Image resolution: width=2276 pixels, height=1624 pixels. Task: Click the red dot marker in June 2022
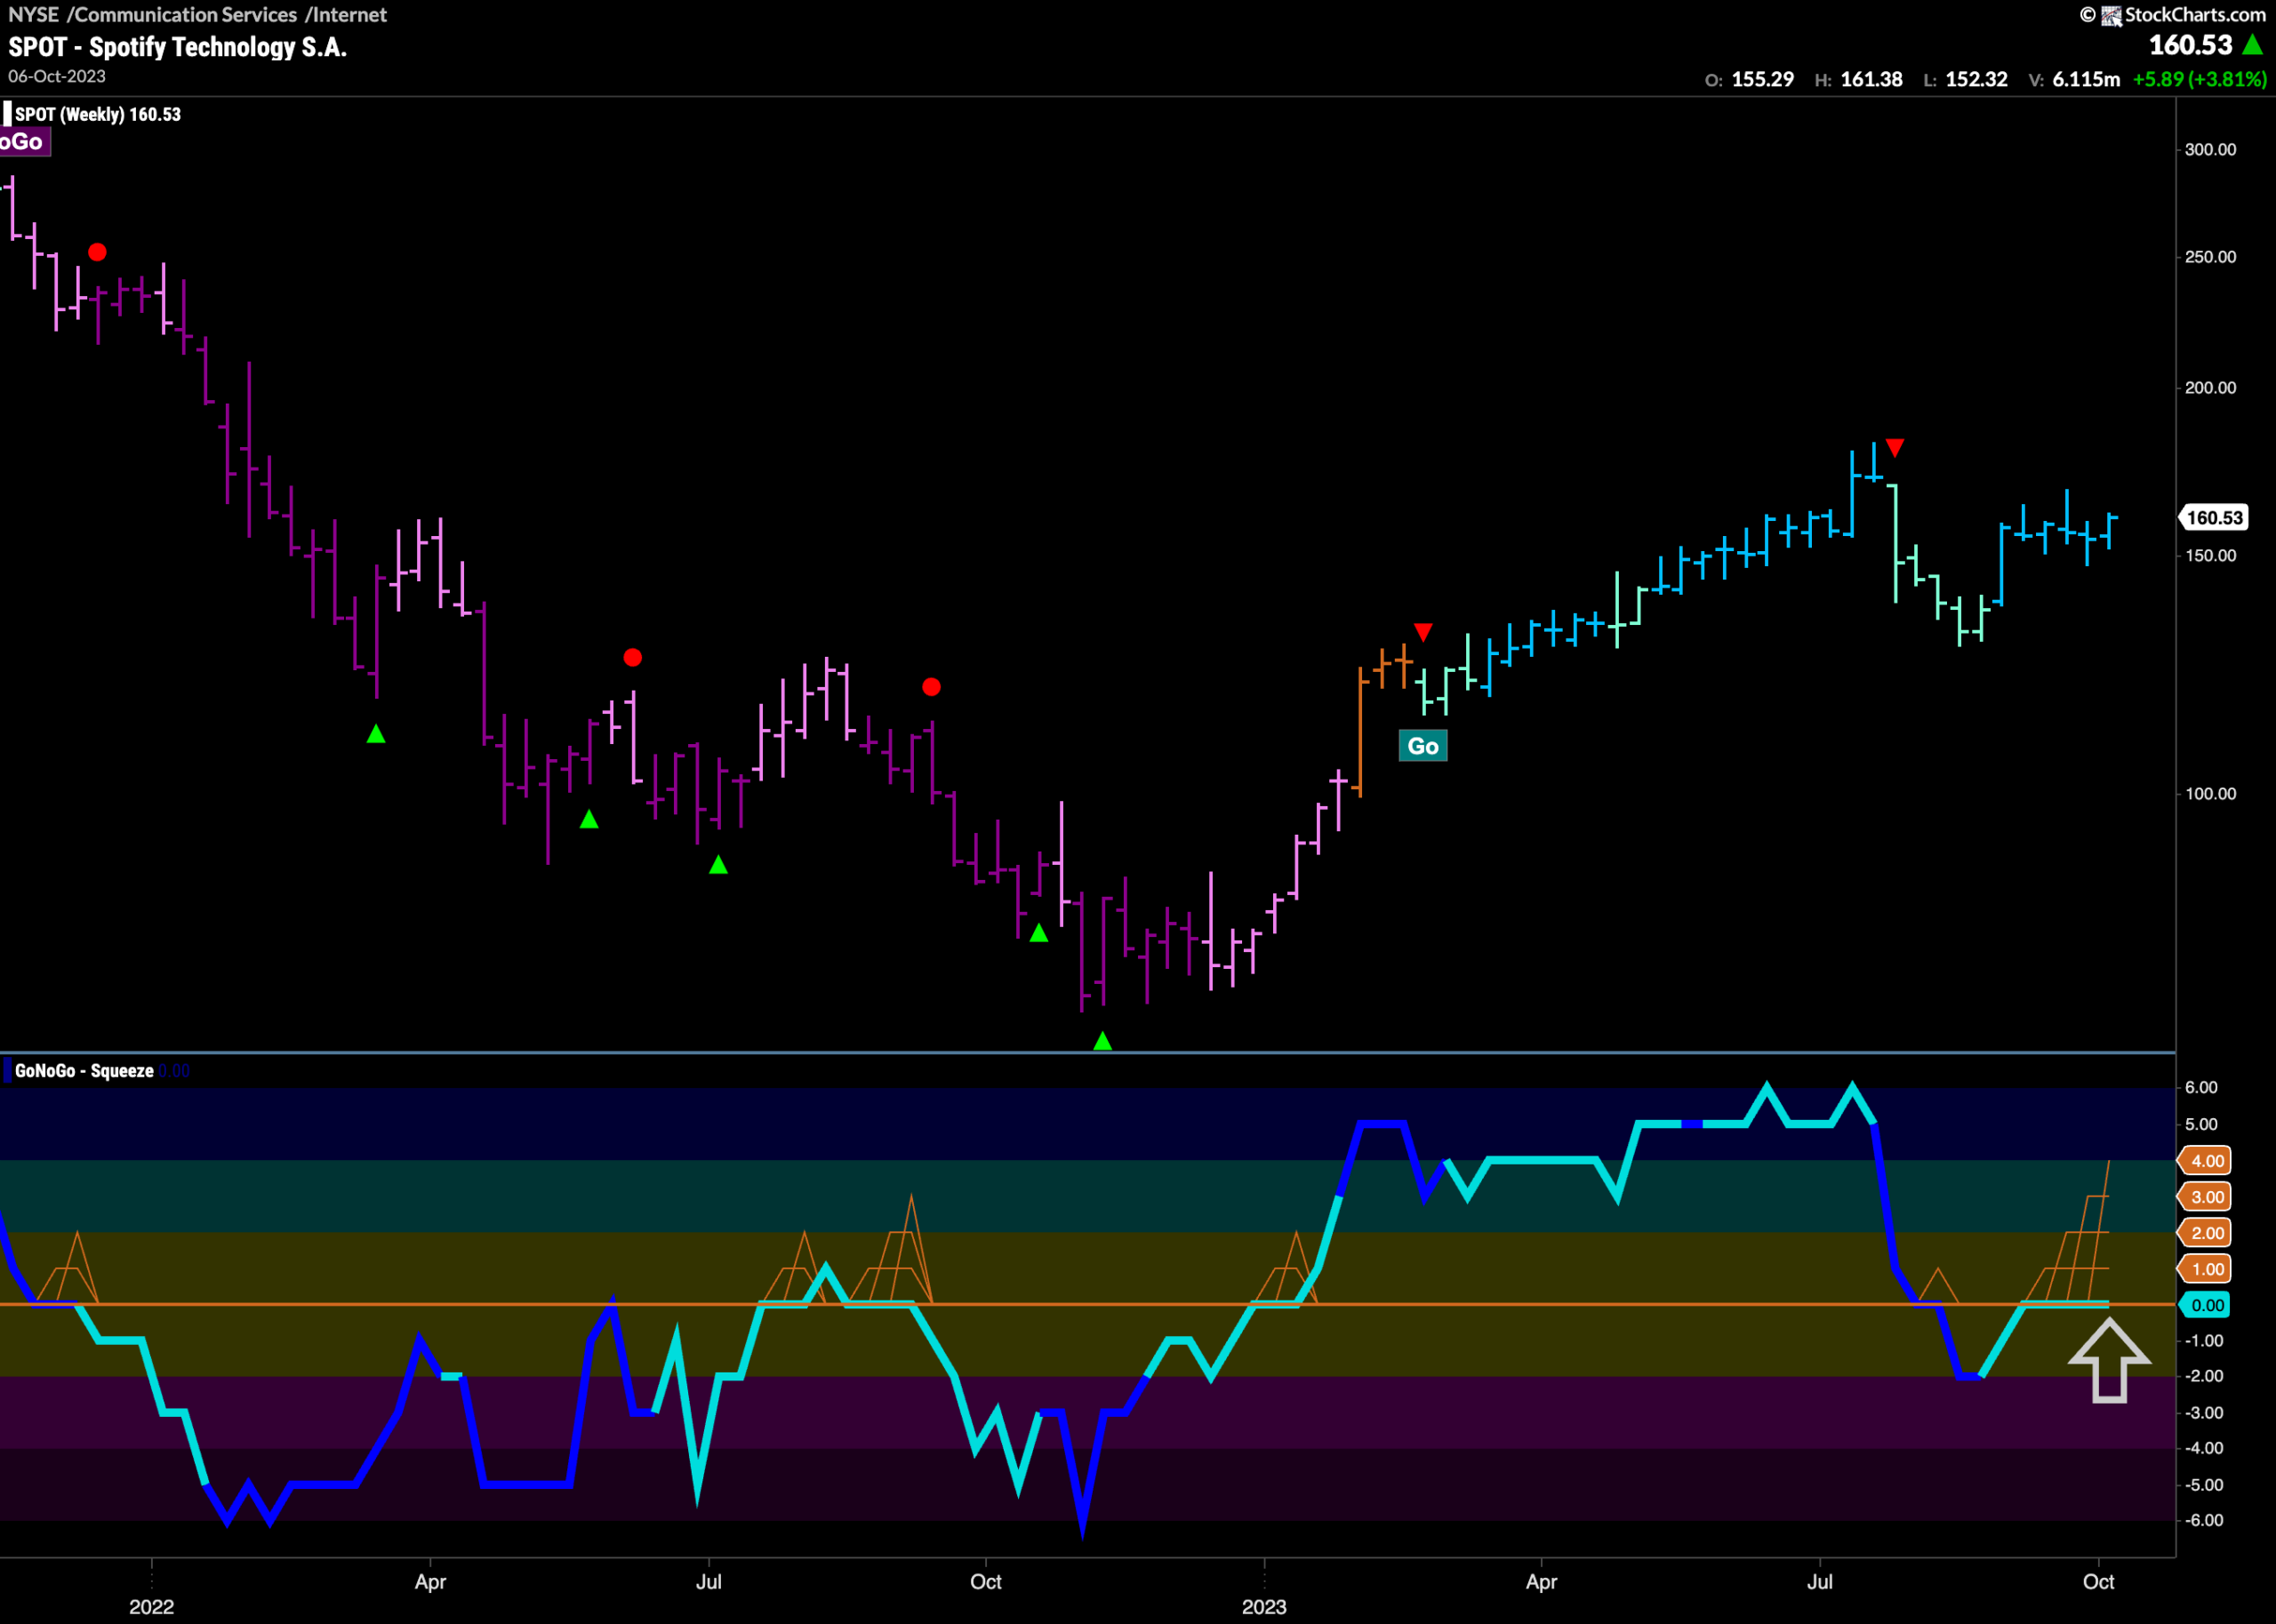click(x=632, y=657)
